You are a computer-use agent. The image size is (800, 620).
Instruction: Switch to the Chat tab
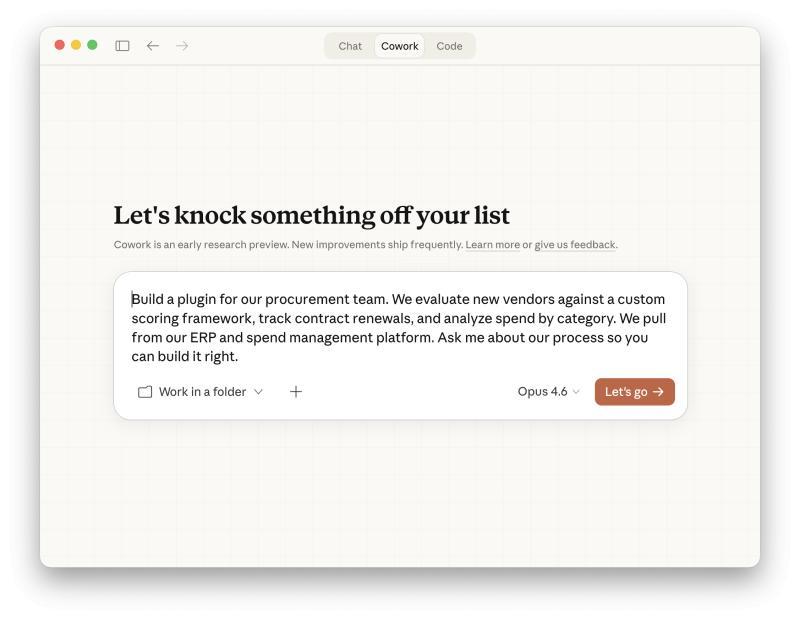pos(350,46)
